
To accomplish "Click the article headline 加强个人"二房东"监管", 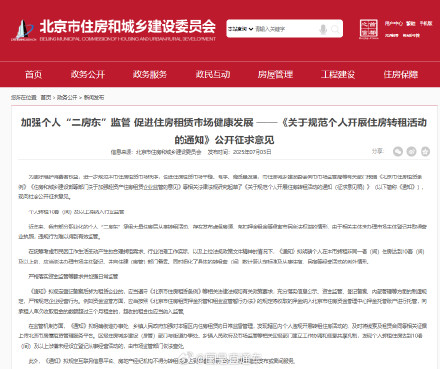I will tap(224, 131).
